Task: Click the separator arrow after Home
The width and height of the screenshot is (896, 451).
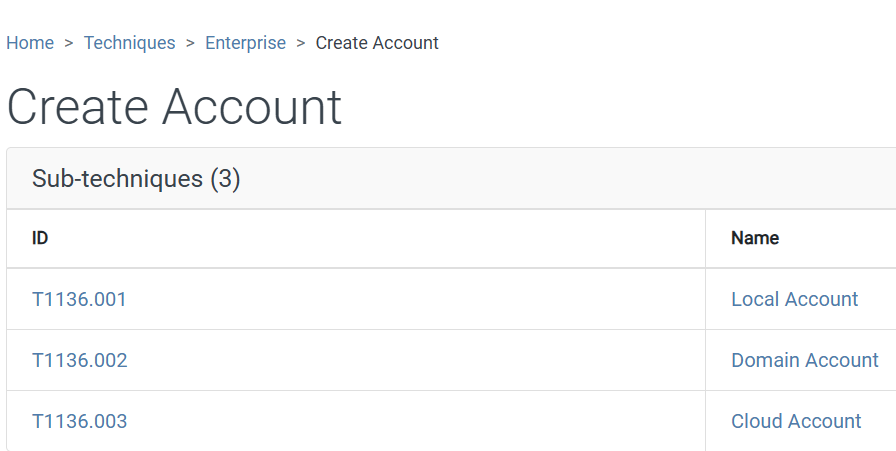Action: pos(69,43)
